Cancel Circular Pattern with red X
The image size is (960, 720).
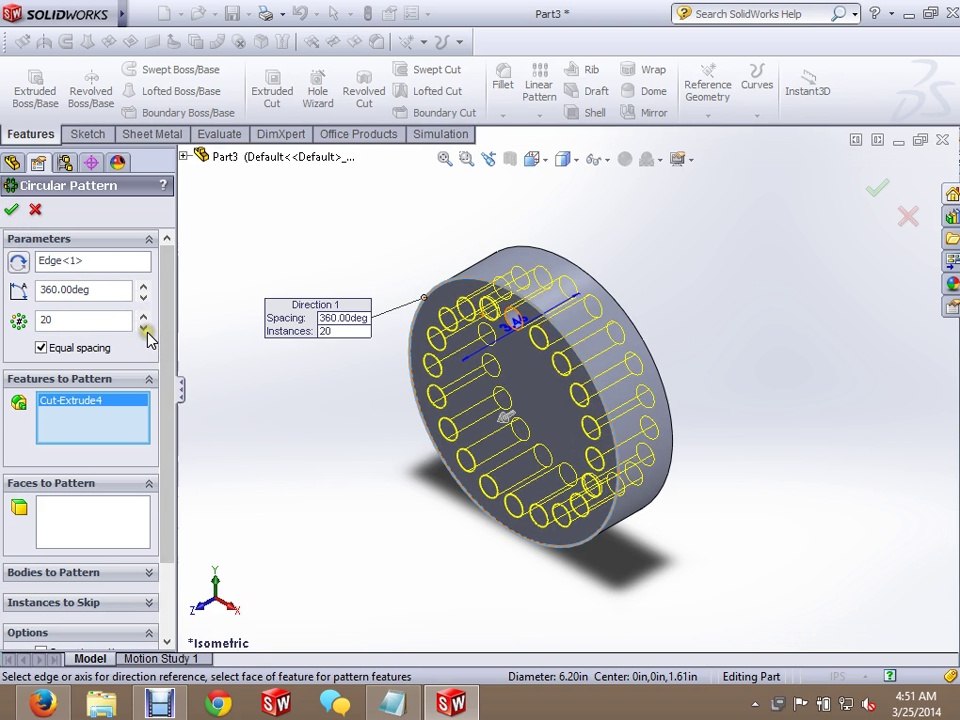coord(36,209)
